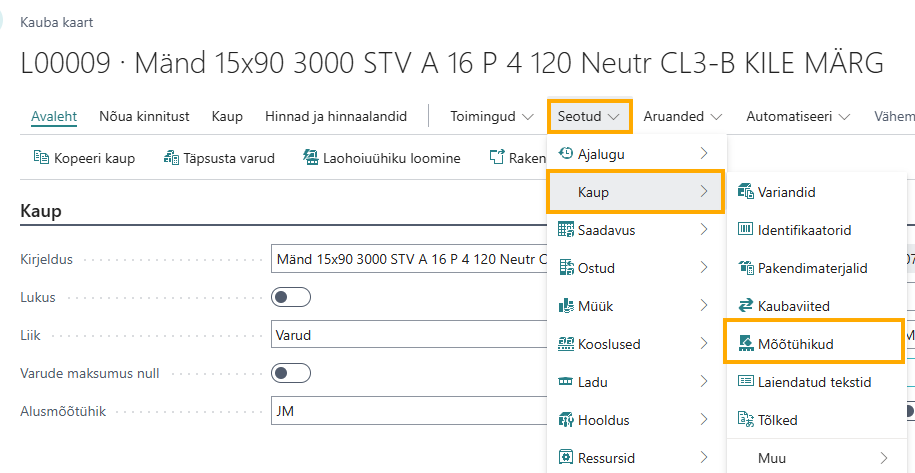Click the Laohoiuühiku loomine icon
The image size is (915, 473).
(310, 158)
